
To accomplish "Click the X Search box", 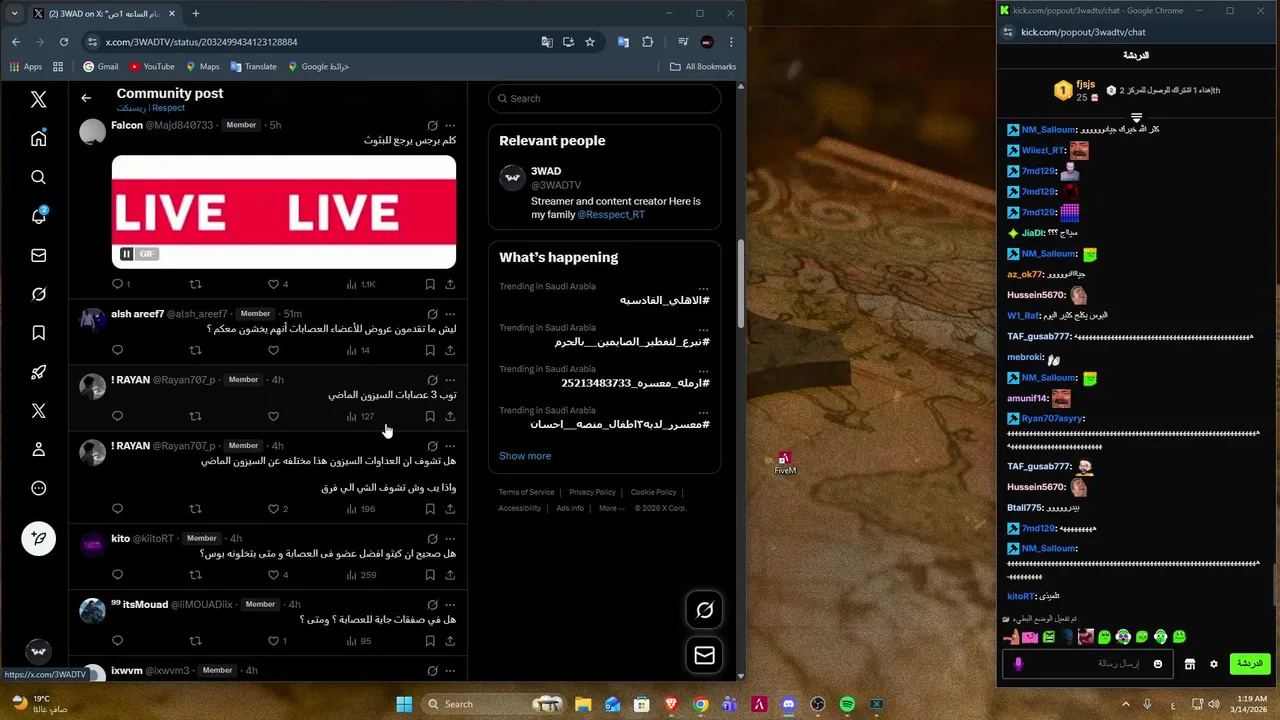I will point(604,98).
